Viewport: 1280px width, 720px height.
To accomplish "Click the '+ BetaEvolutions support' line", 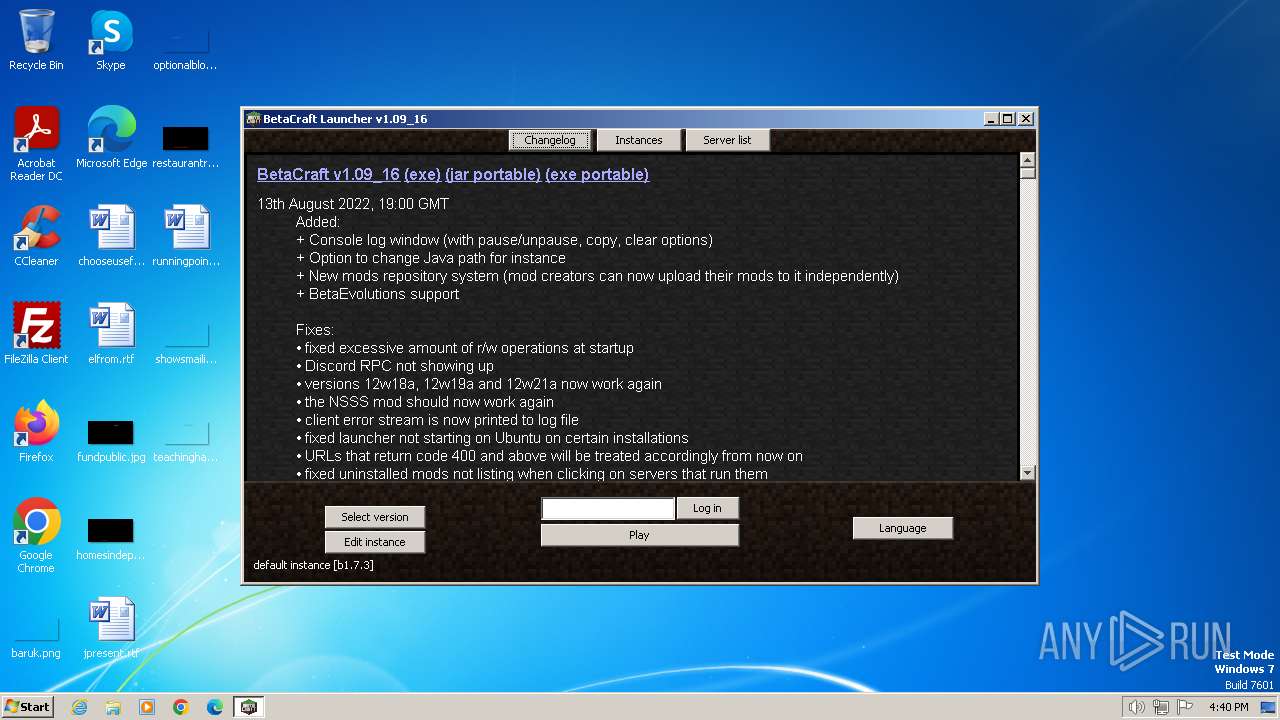I will pyautogui.click(x=378, y=294).
